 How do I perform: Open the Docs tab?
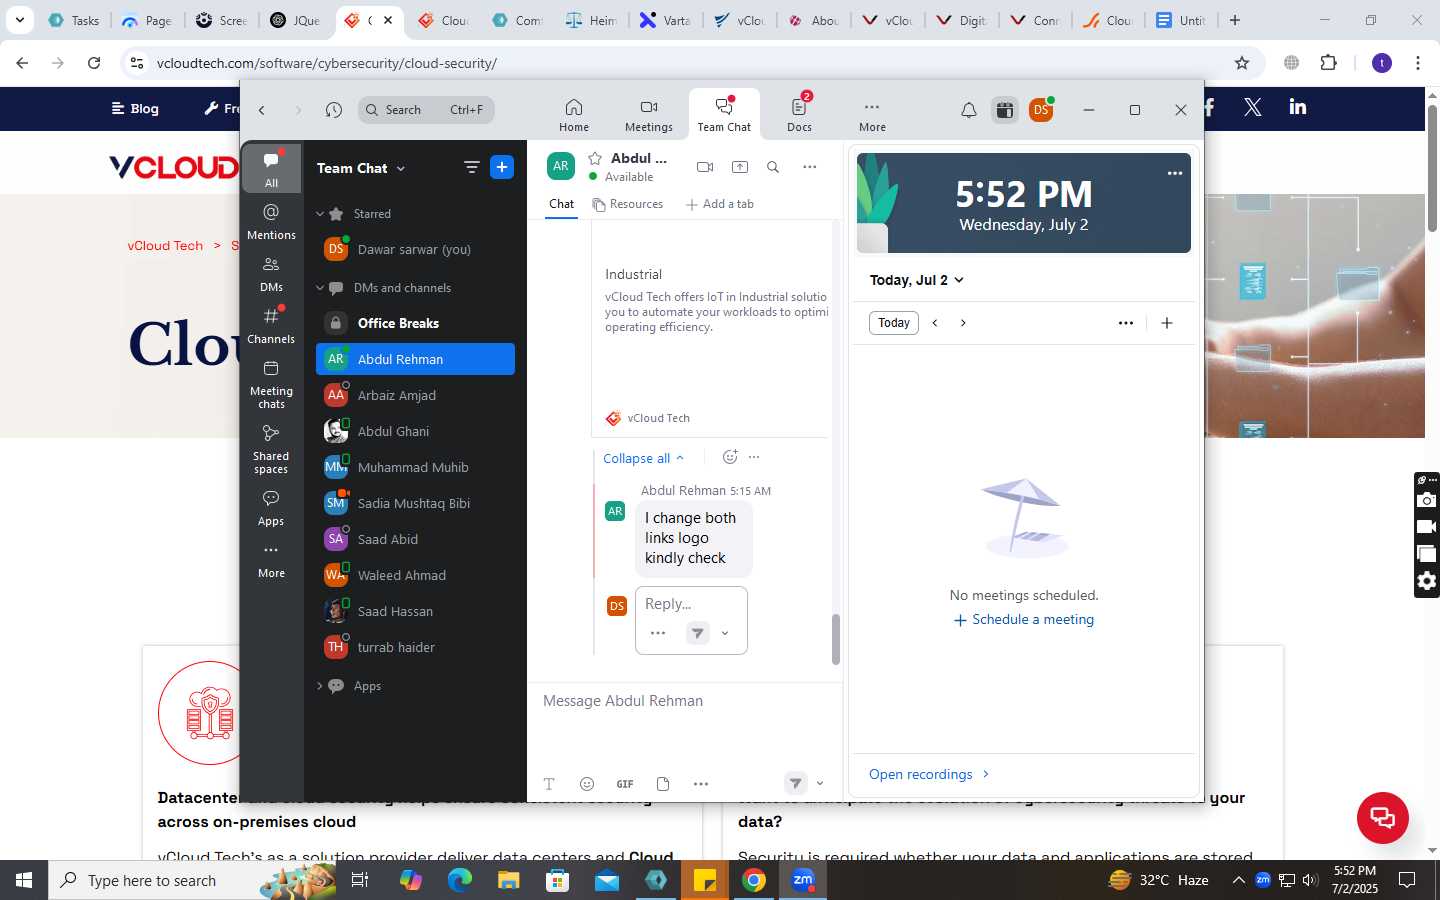[x=799, y=115]
